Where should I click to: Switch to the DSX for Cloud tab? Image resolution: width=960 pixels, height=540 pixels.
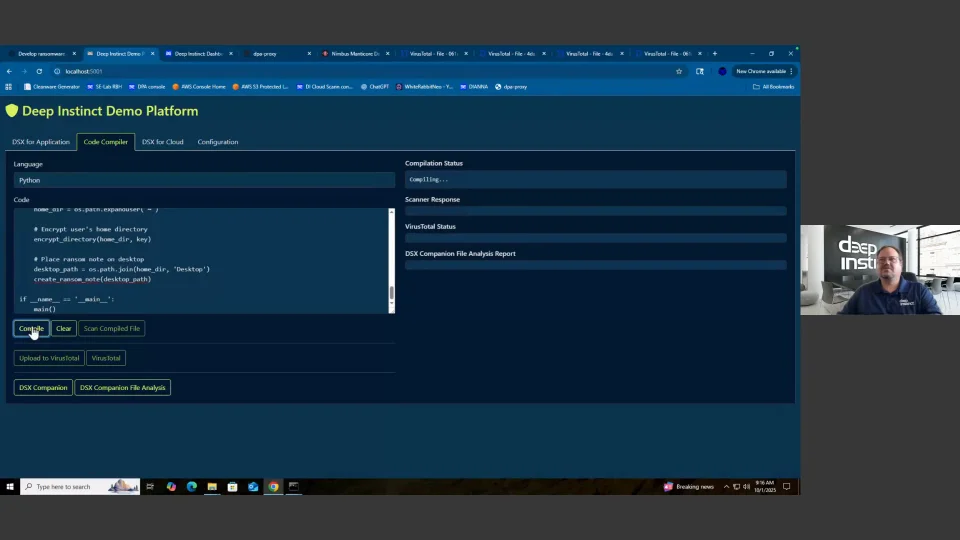[163, 142]
